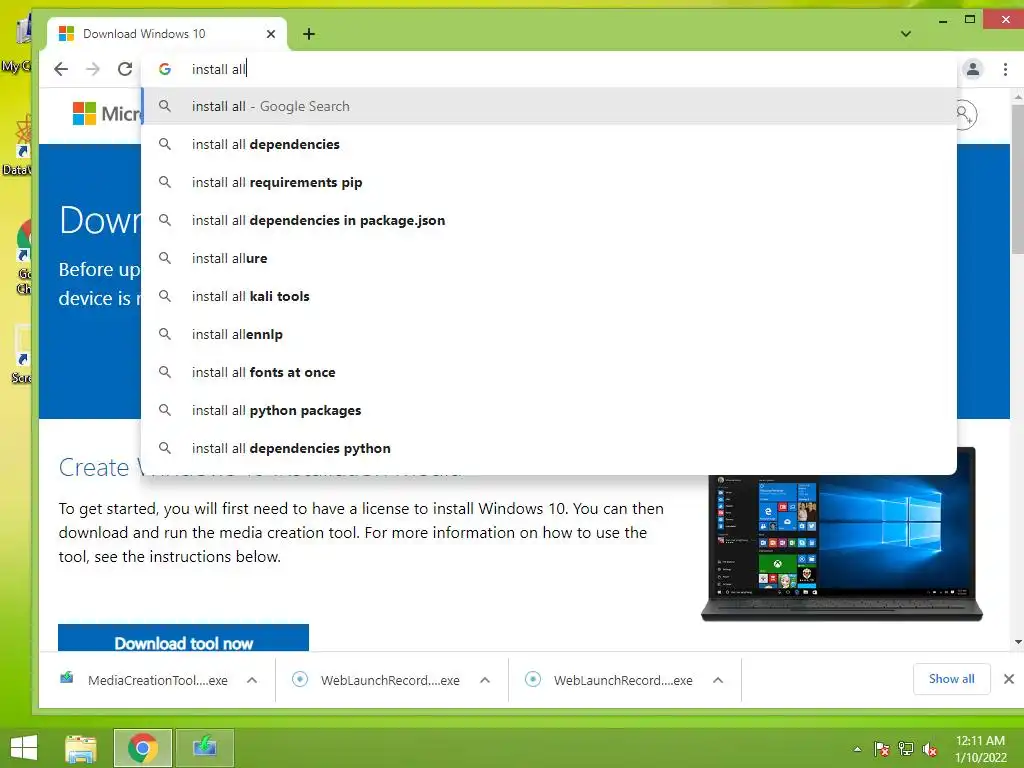Go back using the browser back arrow
Image resolution: width=1024 pixels, height=768 pixels.
61,69
